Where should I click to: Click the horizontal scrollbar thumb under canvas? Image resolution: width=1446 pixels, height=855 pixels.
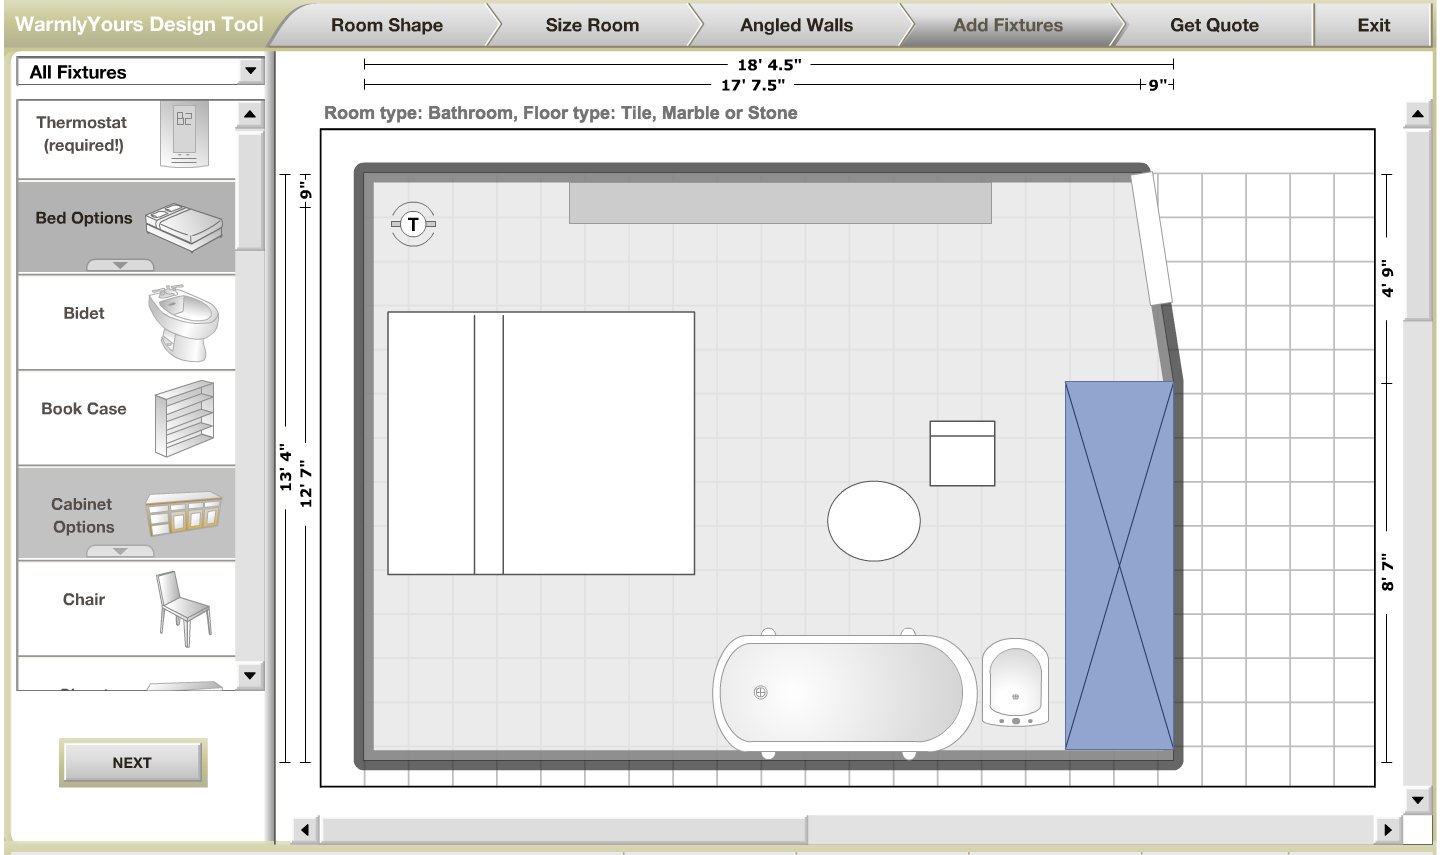[x=563, y=829]
